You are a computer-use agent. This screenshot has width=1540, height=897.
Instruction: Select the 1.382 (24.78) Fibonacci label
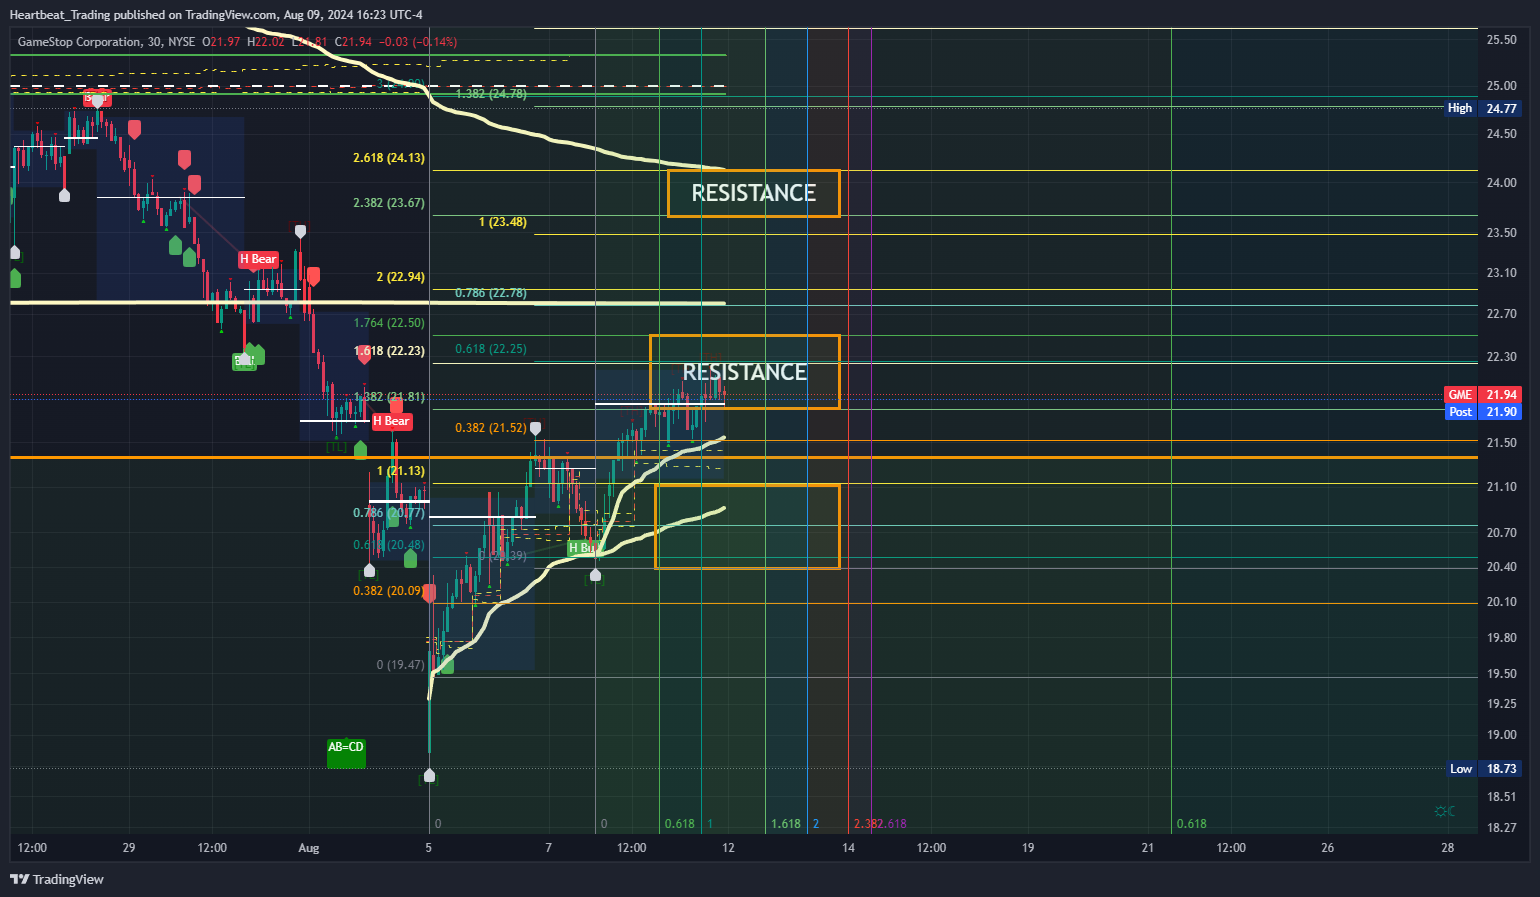click(x=491, y=94)
